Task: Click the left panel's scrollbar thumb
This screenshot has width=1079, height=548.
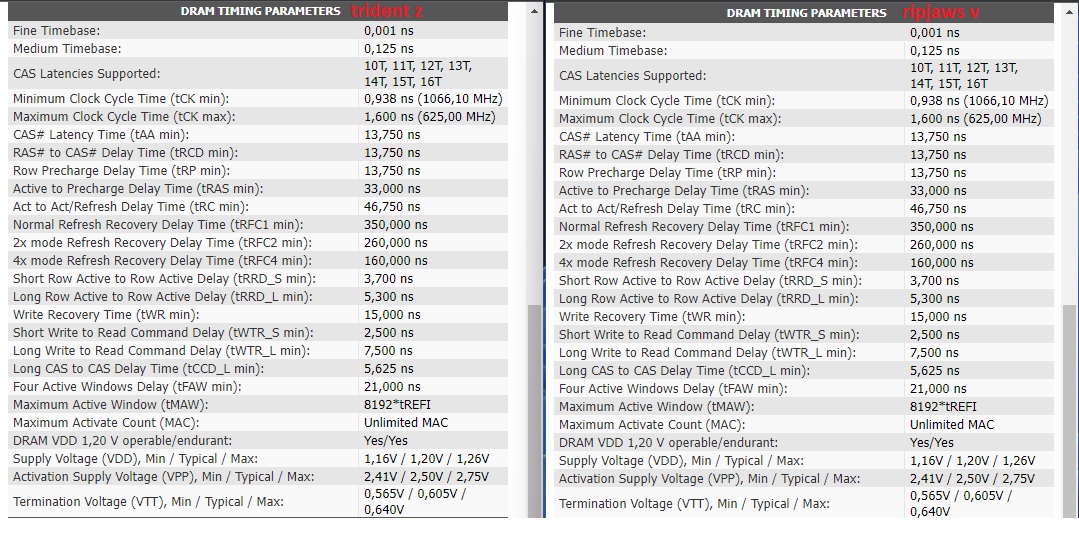Action: pos(534,410)
